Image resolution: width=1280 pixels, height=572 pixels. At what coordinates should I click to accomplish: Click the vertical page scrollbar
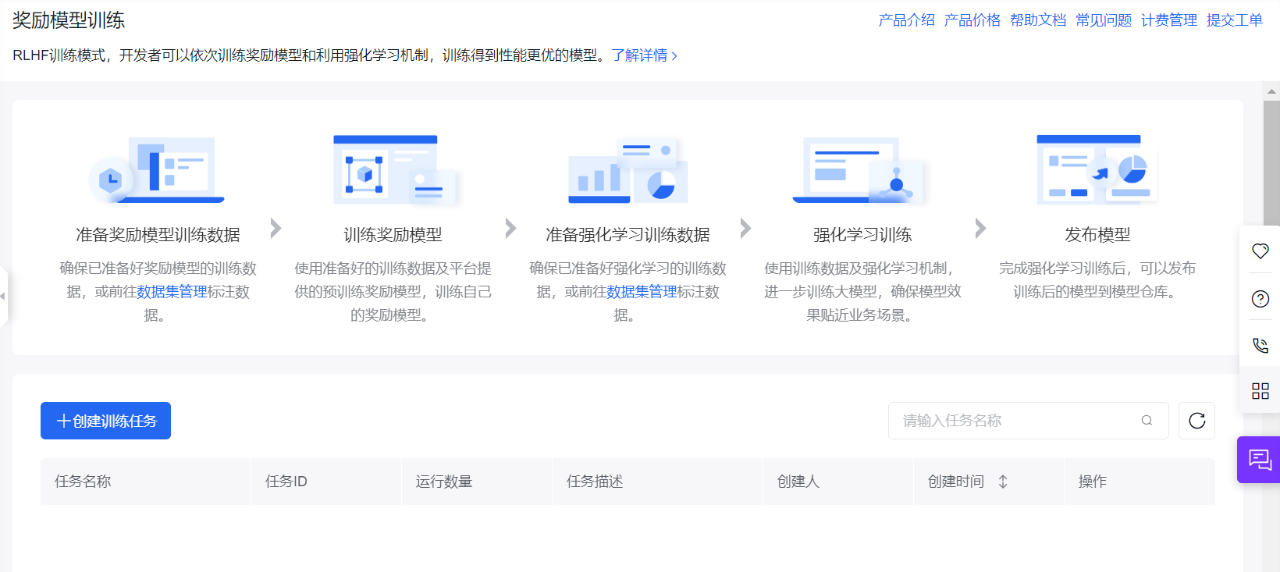click(x=1271, y=330)
